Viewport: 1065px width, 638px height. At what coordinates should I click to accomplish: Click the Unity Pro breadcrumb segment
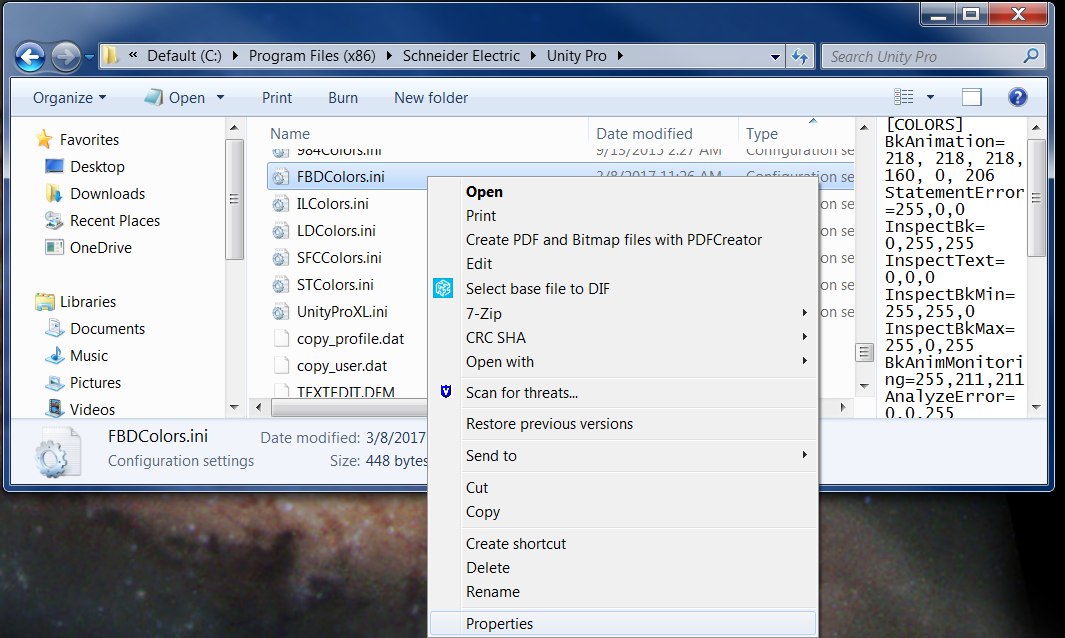tap(577, 56)
